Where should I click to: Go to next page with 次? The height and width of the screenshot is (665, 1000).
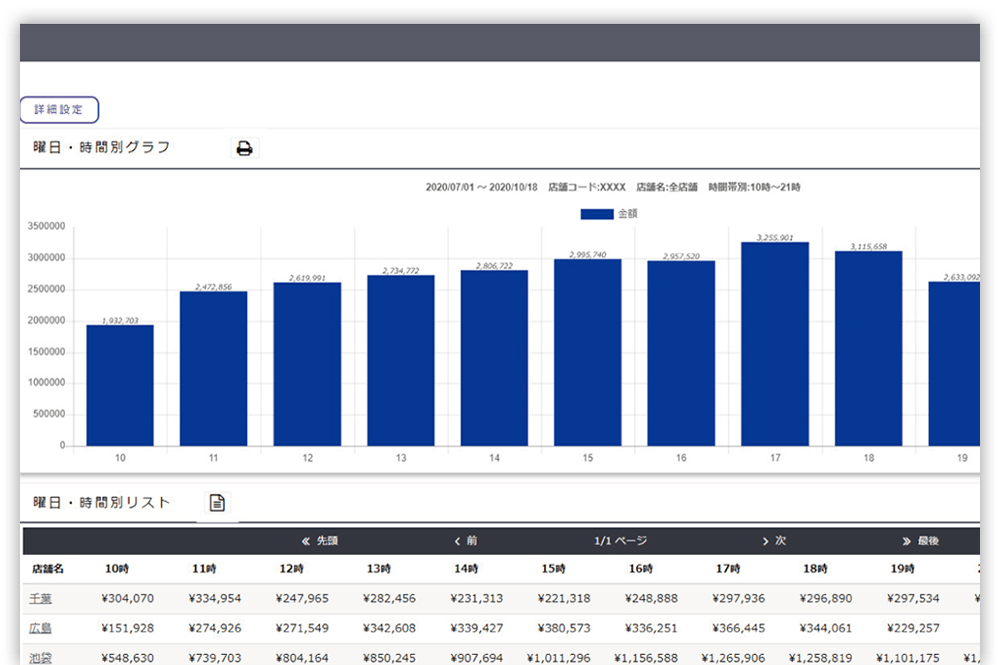click(774, 541)
